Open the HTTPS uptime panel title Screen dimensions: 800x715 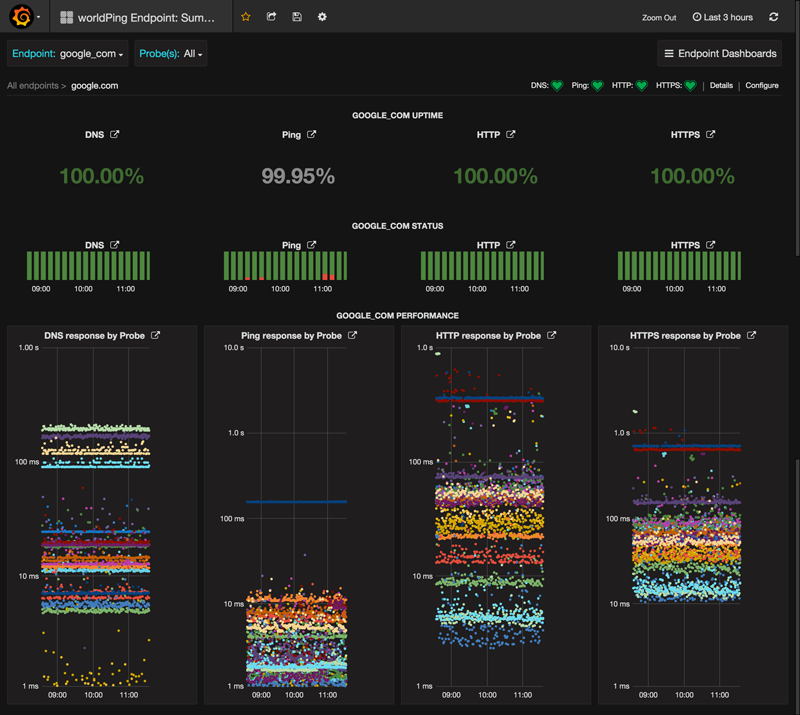(685, 135)
